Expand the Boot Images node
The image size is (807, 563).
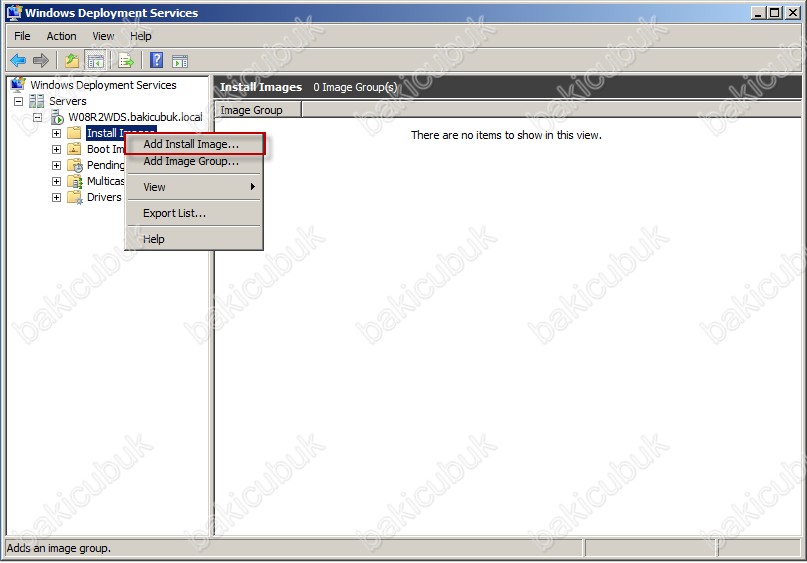click(x=57, y=149)
